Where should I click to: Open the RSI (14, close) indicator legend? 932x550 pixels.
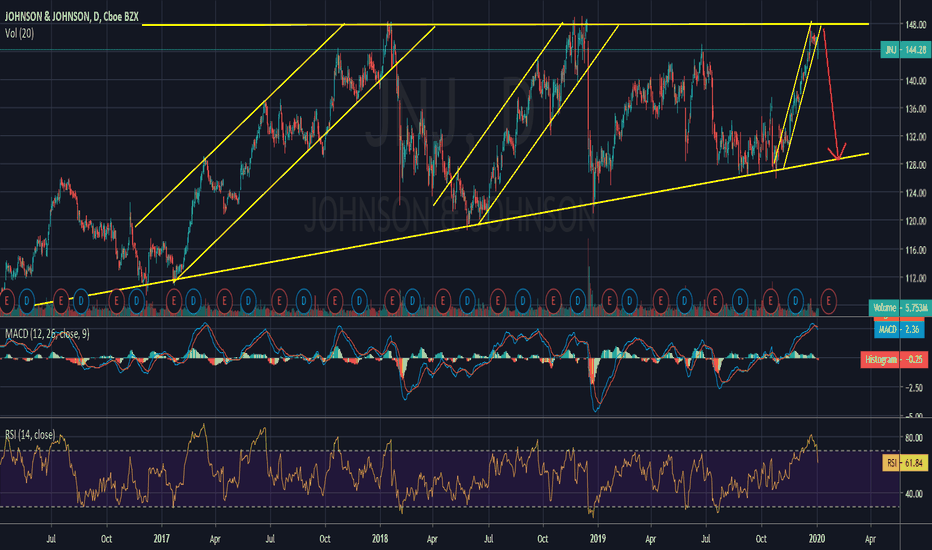pyautogui.click(x=30, y=435)
